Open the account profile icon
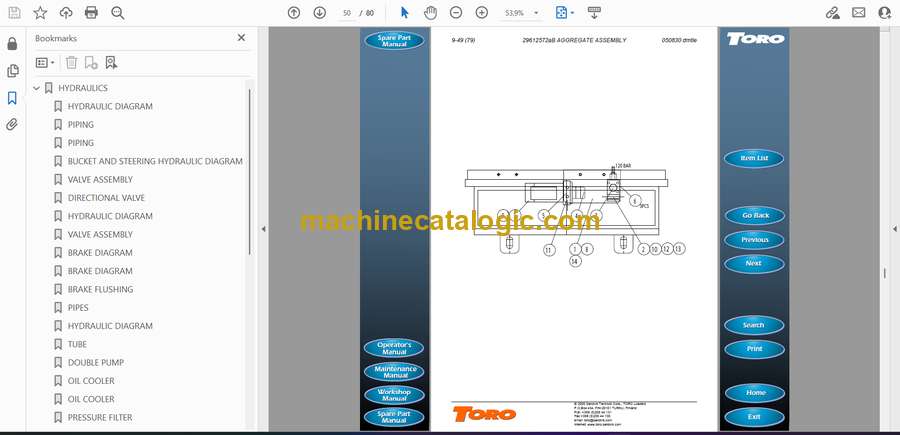Screen dimensions: 900x435 [885, 13]
